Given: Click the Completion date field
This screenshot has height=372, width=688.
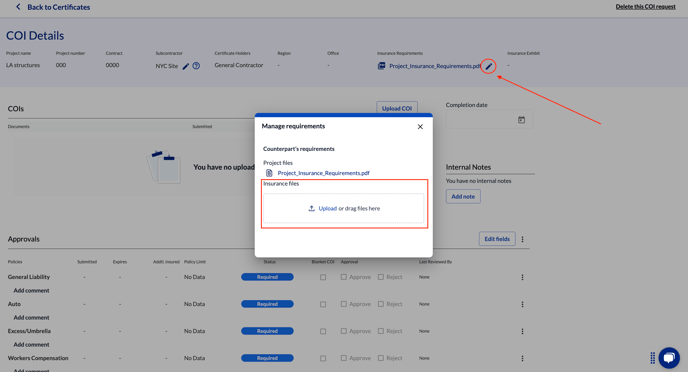Looking at the screenshot, I should (x=489, y=119).
